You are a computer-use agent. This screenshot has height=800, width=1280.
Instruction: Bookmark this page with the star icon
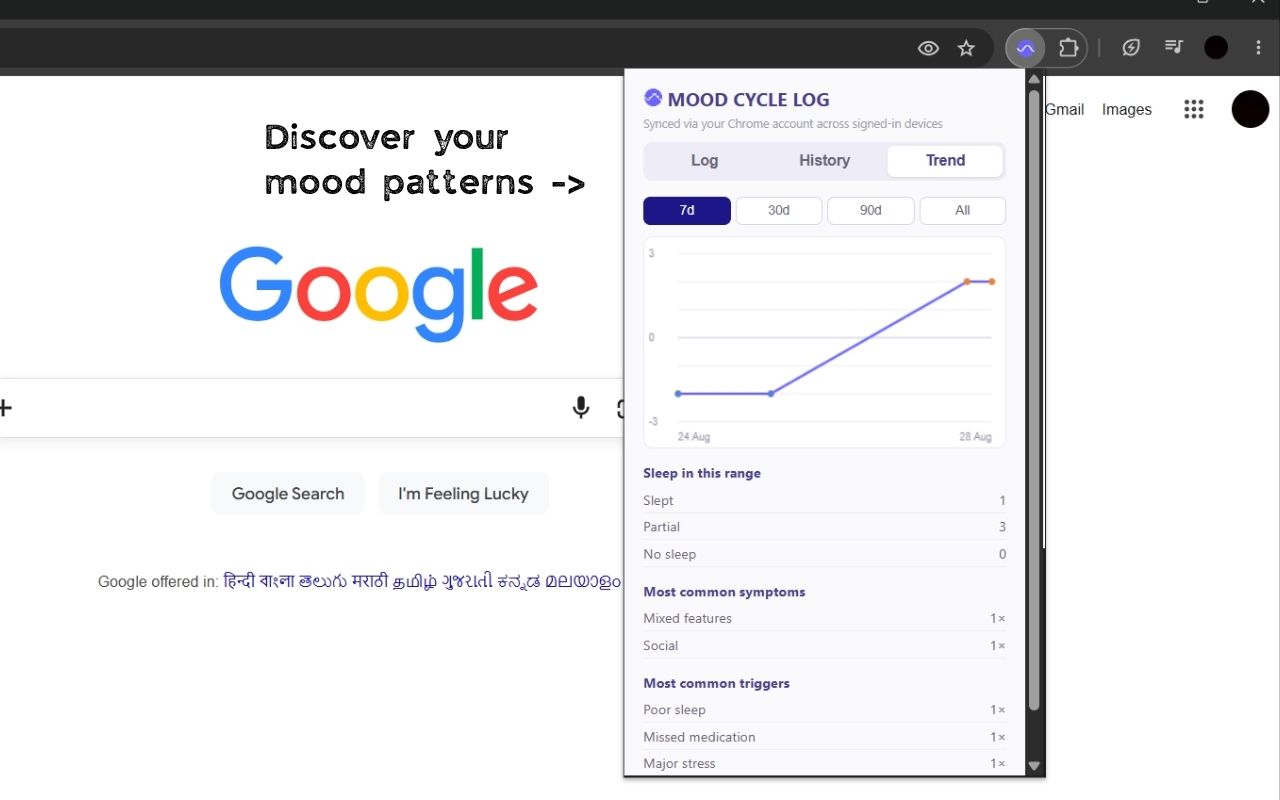pyautogui.click(x=966, y=48)
